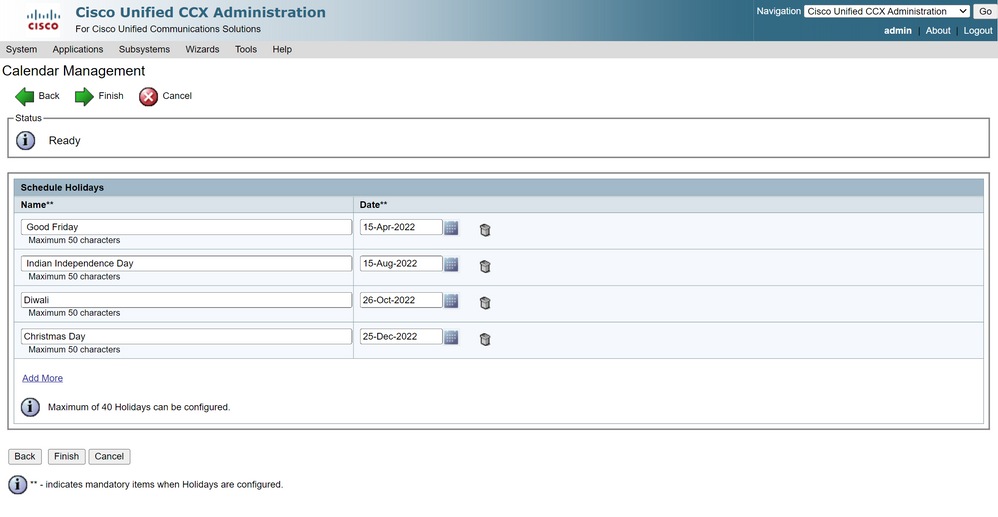Screen dimensions: 998x517
Task: Focus the Indian Independence Day name field
Action: (186, 264)
